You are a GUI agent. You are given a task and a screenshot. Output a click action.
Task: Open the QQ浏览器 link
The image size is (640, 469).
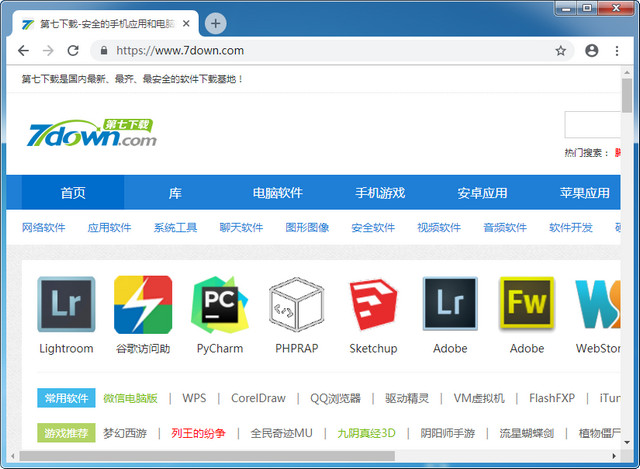coord(336,398)
